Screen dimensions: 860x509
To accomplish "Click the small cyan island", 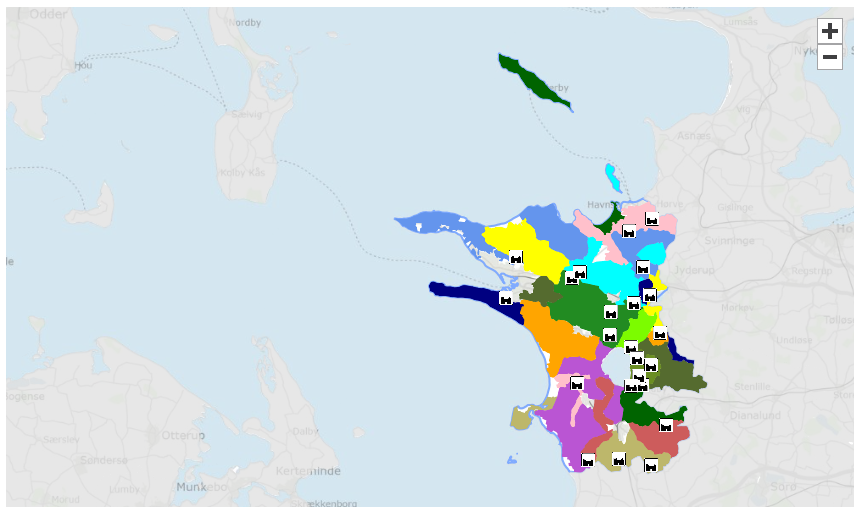I will click(610, 176).
